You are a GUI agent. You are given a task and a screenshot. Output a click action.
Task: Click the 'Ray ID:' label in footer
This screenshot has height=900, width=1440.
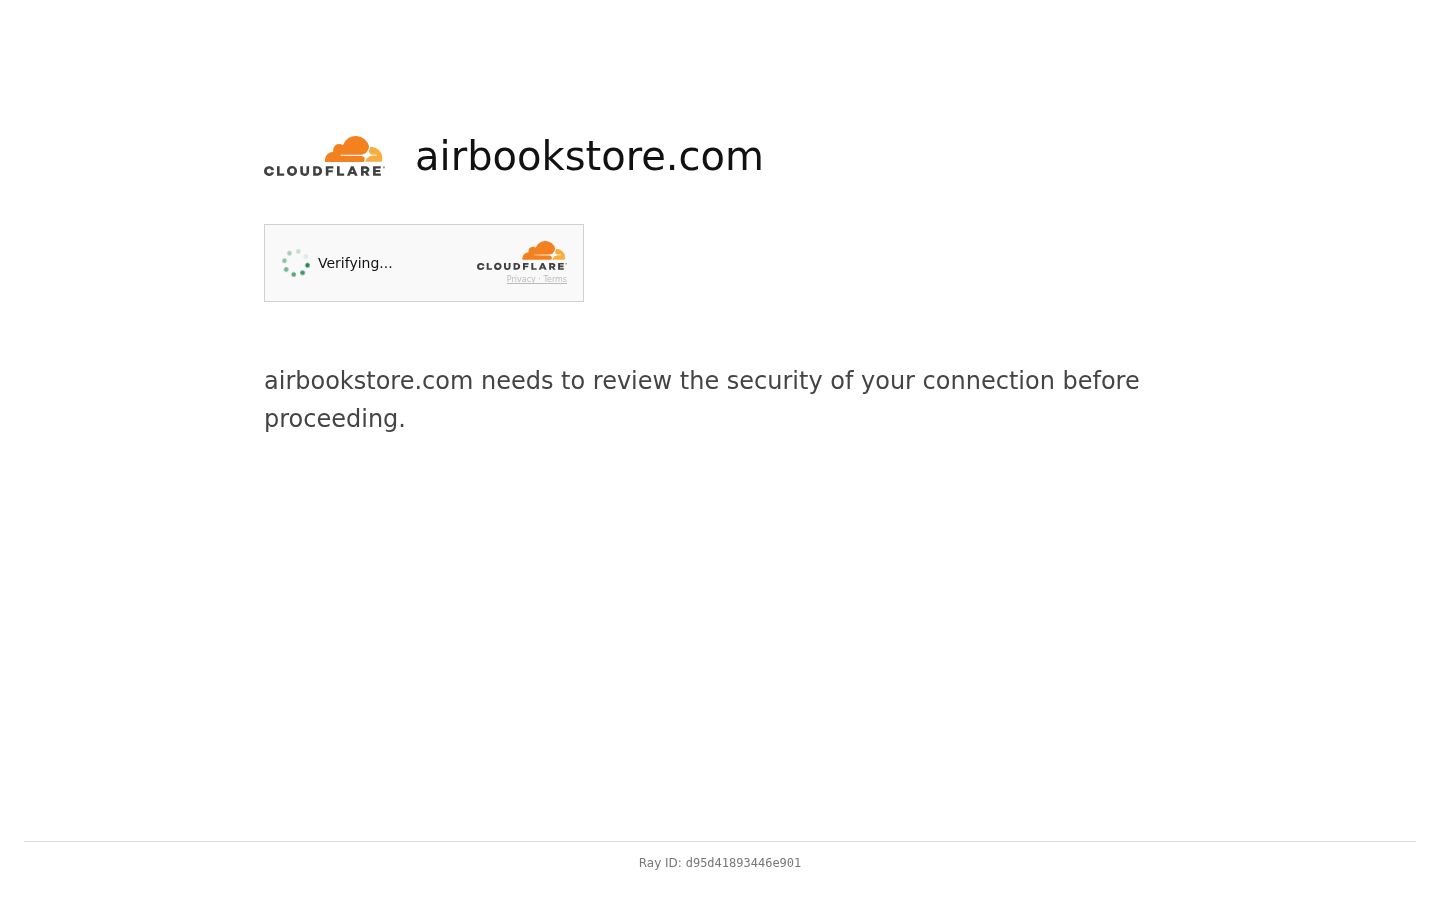coord(660,863)
